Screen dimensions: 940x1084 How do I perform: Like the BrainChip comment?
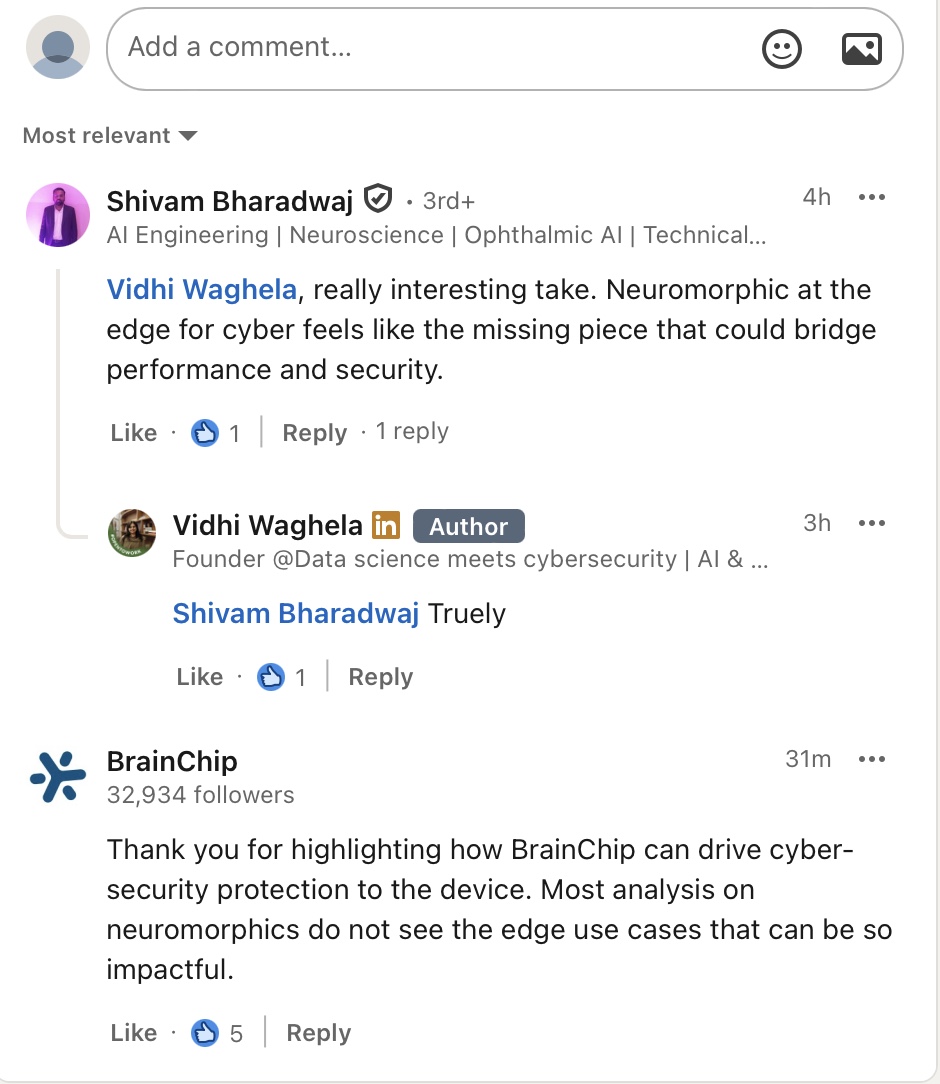(x=134, y=1033)
